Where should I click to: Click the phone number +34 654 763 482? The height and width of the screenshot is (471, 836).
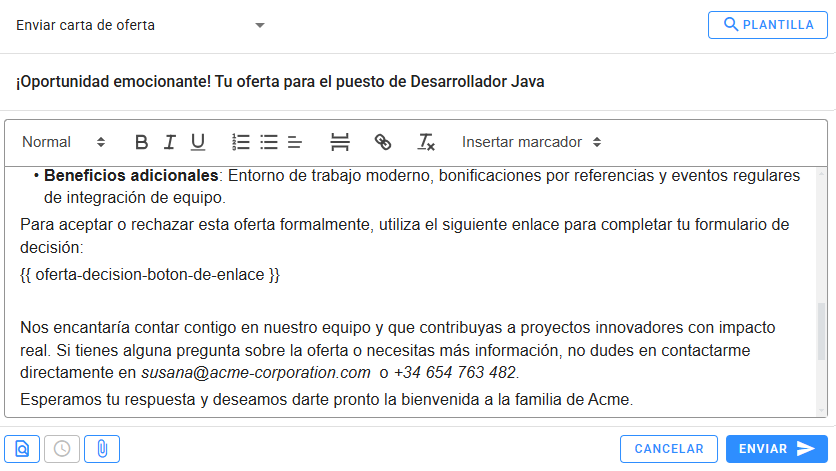point(455,372)
